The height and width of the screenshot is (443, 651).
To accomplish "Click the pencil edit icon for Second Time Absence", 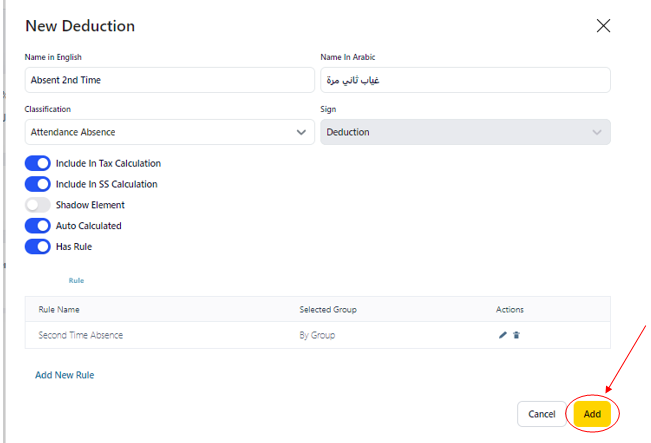I will point(503,335).
